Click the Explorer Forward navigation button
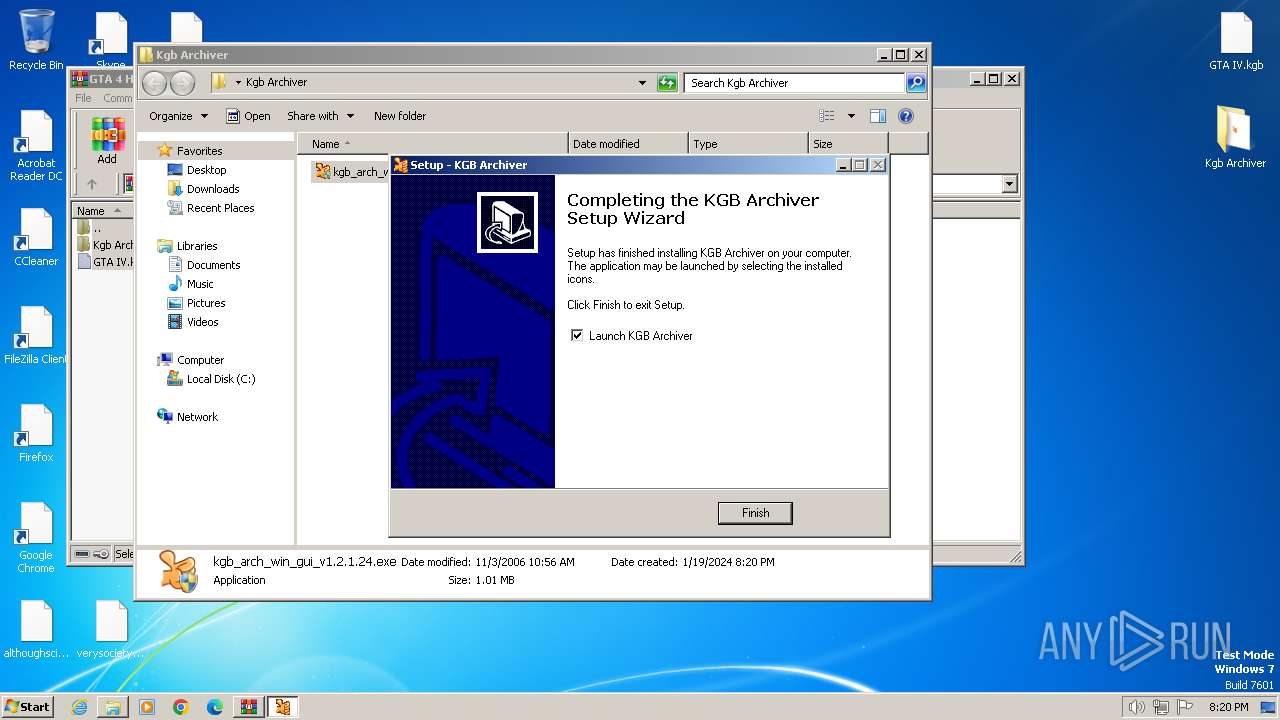Viewport: 1280px width, 720px height. click(x=182, y=83)
